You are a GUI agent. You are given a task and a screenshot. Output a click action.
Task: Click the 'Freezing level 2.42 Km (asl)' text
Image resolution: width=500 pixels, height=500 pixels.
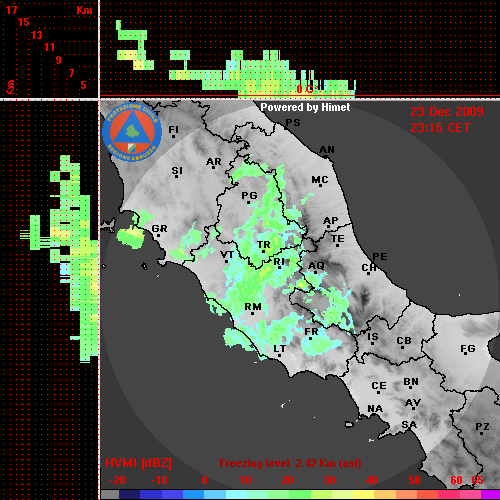(290, 463)
